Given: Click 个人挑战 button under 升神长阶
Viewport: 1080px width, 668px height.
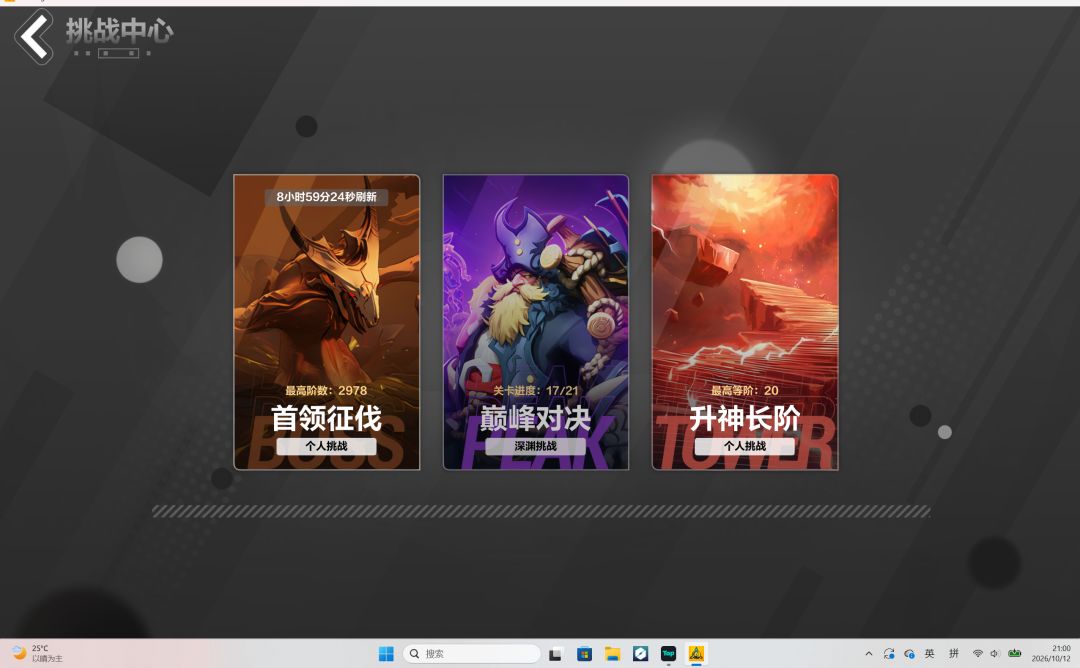Looking at the screenshot, I should click(x=745, y=446).
